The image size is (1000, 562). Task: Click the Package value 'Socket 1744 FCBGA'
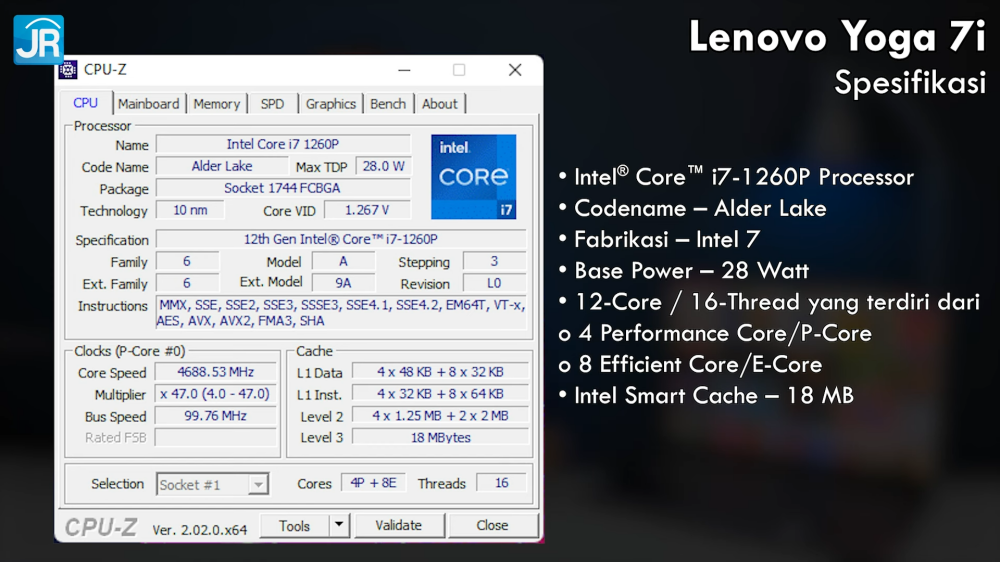(x=283, y=188)
